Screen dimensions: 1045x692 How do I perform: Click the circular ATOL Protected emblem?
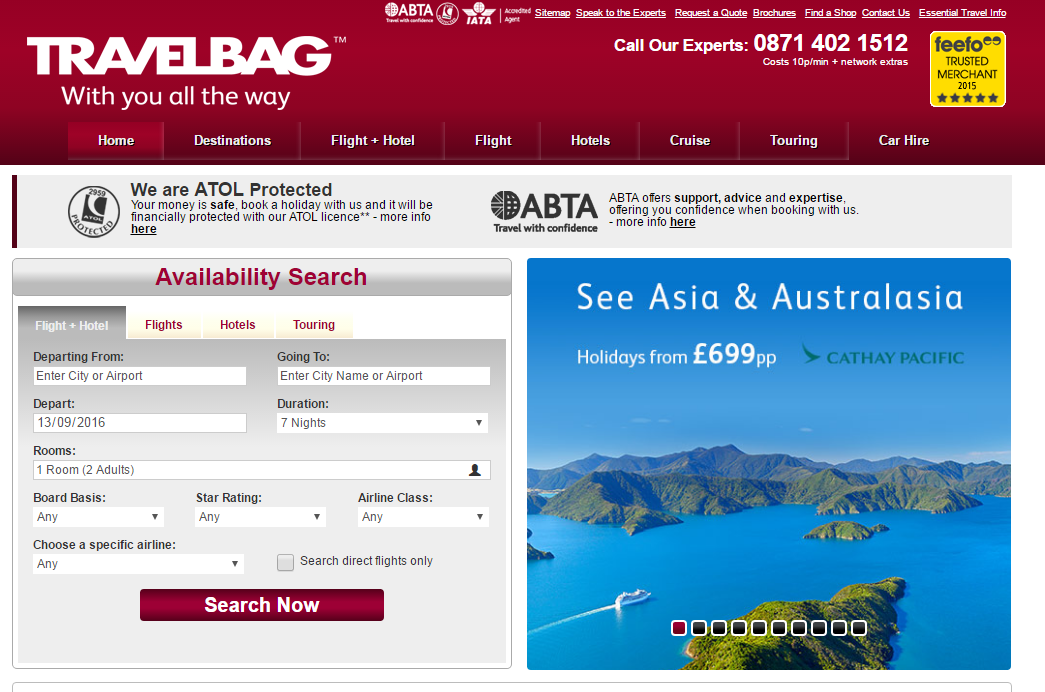(94, 210)
